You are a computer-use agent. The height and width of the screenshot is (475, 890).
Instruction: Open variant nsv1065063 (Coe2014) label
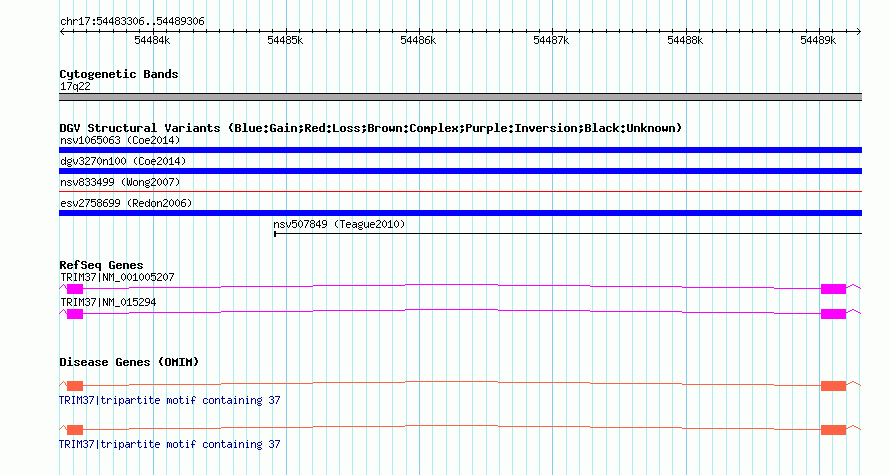(120, 140)
